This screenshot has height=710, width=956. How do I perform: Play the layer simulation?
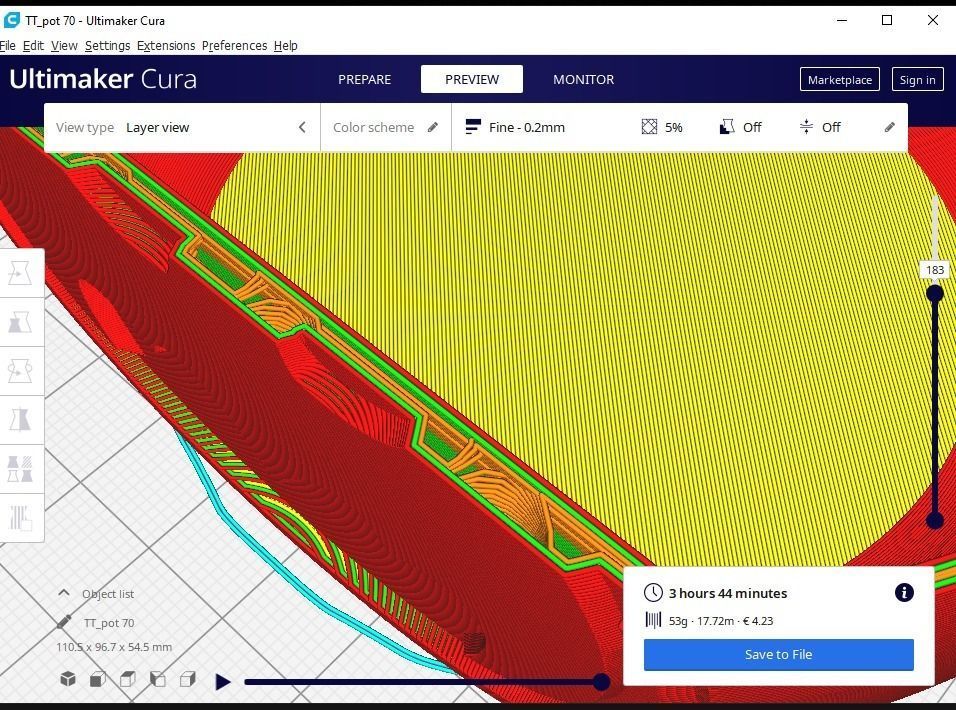[223, 681]
